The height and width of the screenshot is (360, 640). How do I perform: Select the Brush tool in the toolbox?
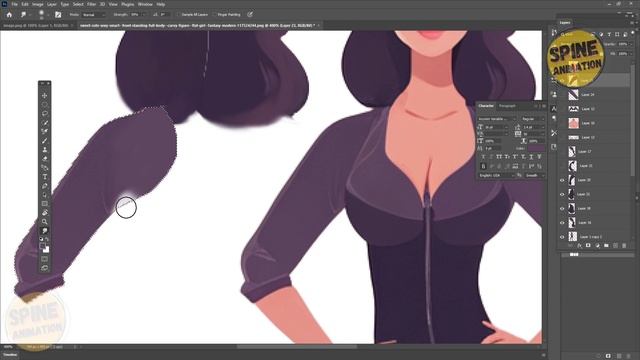pyautogui.click(x=44, y=140)
